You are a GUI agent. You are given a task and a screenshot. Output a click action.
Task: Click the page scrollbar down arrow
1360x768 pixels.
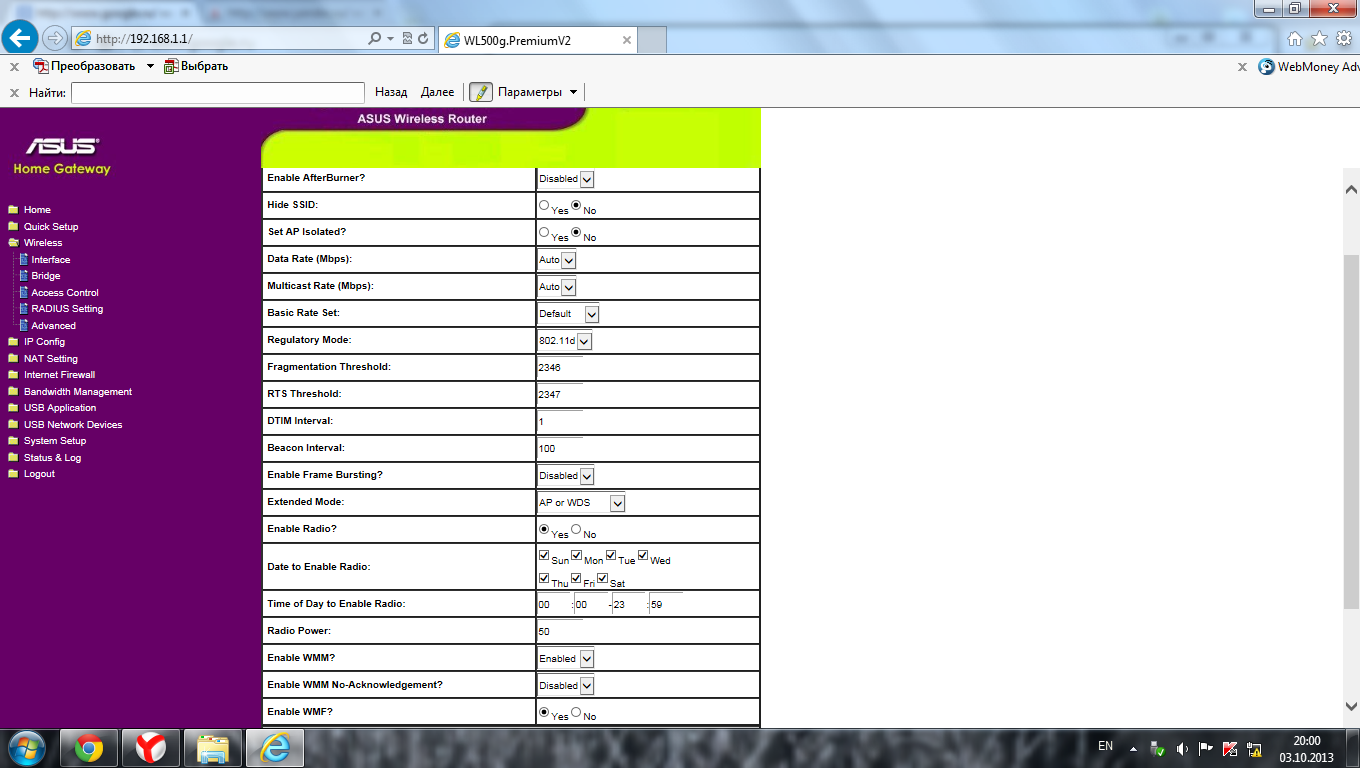pos(1351,706)
